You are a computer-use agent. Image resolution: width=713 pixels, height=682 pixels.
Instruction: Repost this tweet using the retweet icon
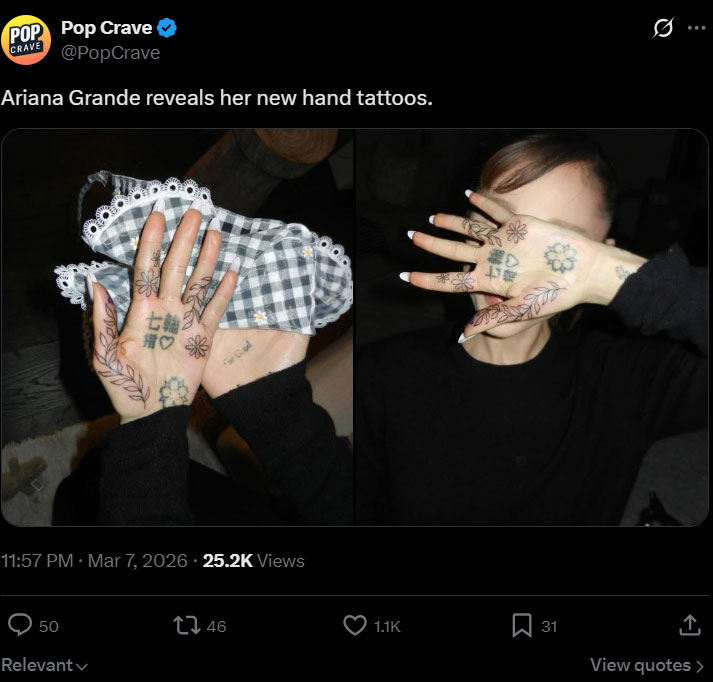coord(186,625)
